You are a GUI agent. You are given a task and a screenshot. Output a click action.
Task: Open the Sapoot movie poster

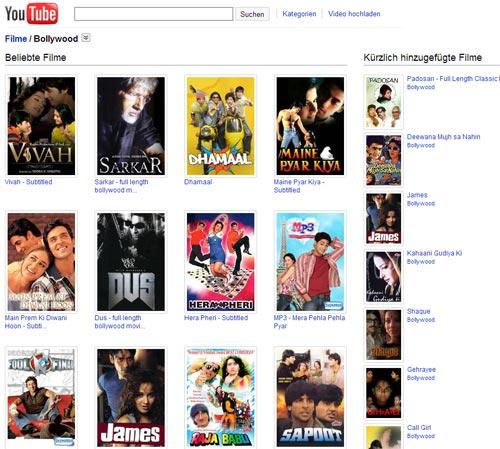point(310,398)
